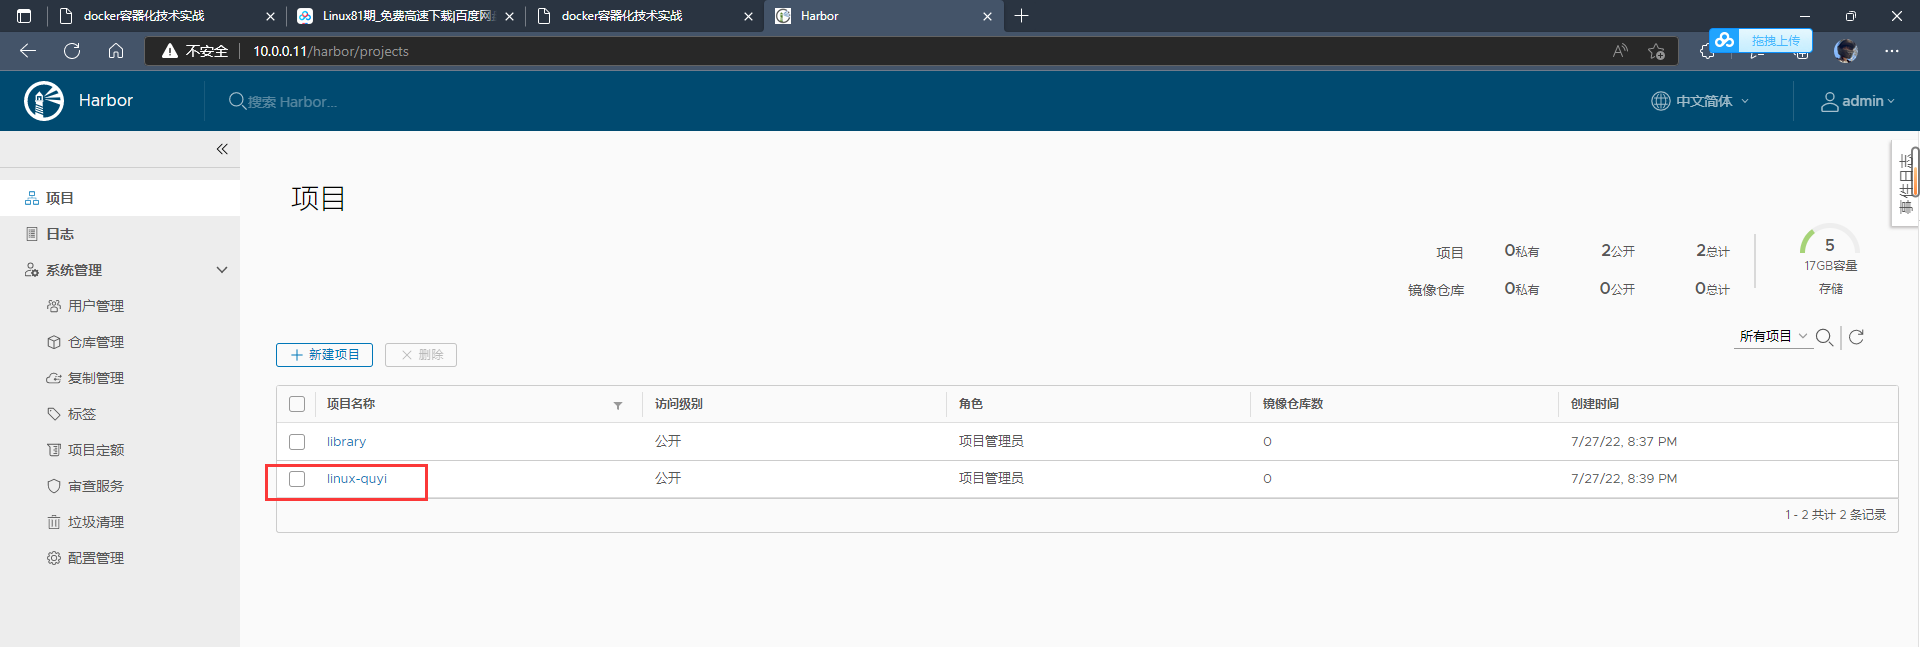Open 复制管理 in the sidebar
The height and width of the screenshot is (647, 1920).
click(96, 378)
